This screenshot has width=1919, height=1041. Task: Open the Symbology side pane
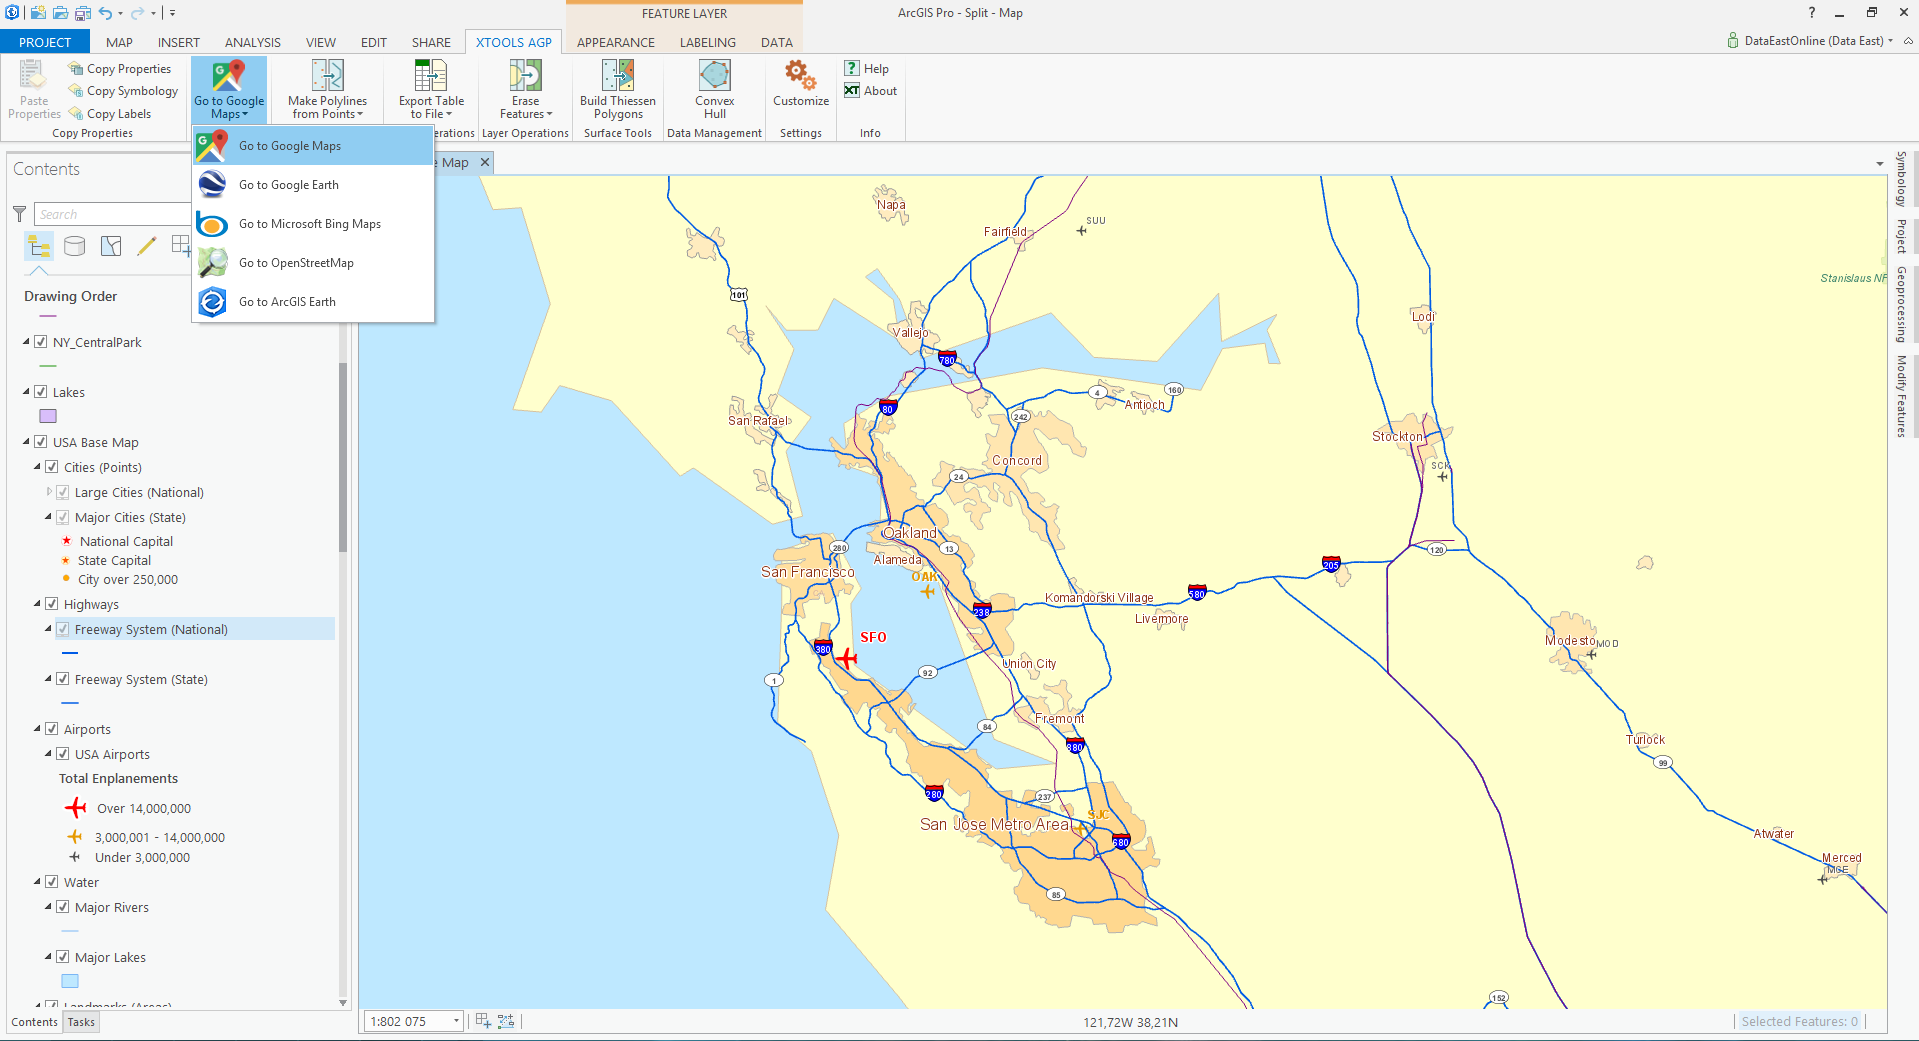pos(1901,179)
